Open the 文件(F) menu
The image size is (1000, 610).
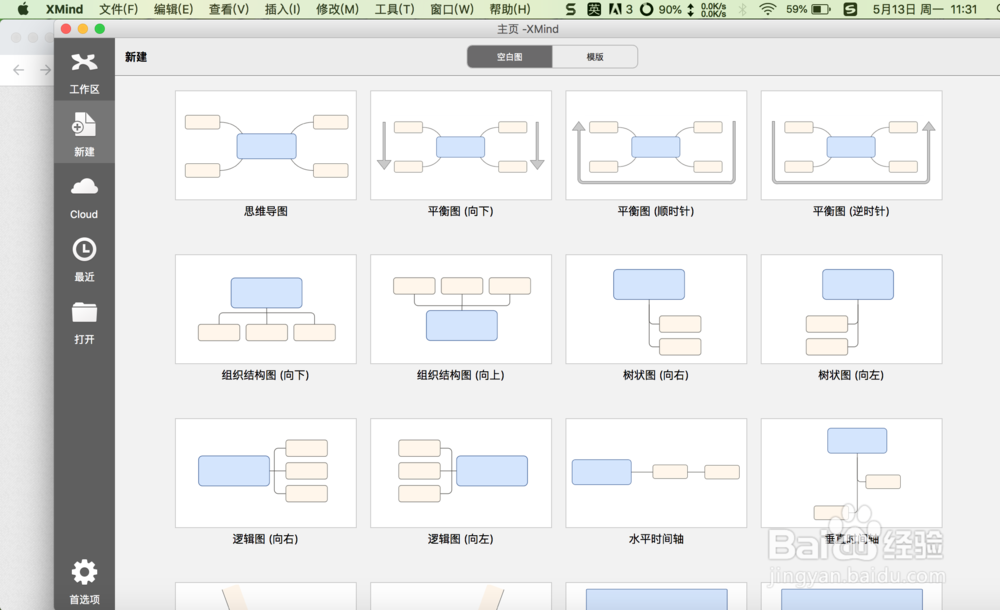click(118, 10)
